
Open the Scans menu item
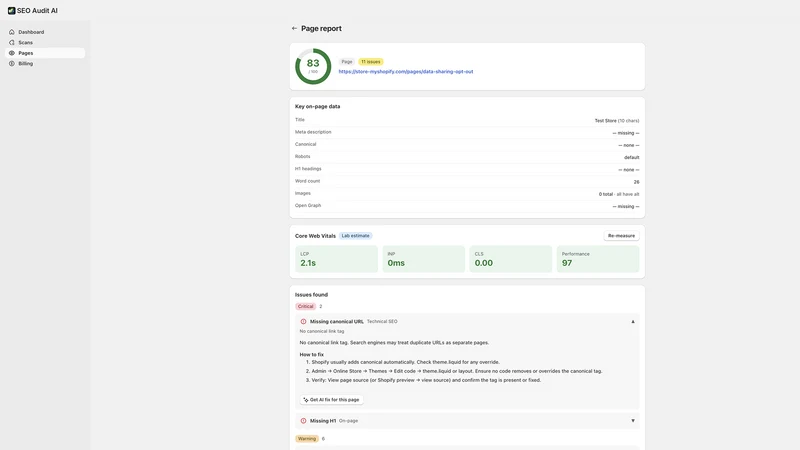click(x=45, y=42)
